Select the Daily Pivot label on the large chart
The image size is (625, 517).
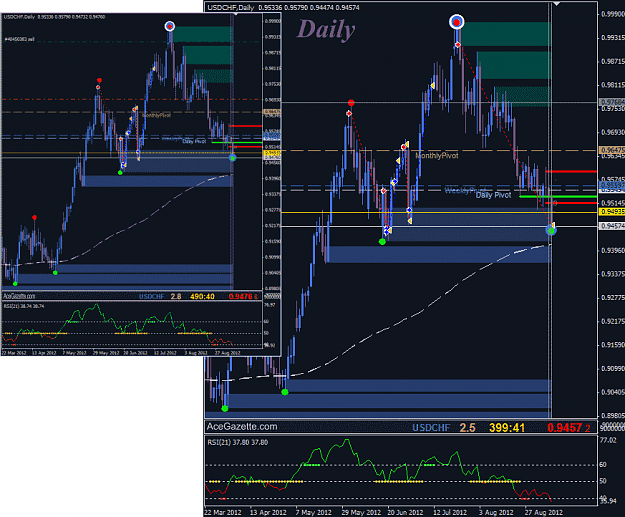tap(493, 195)
